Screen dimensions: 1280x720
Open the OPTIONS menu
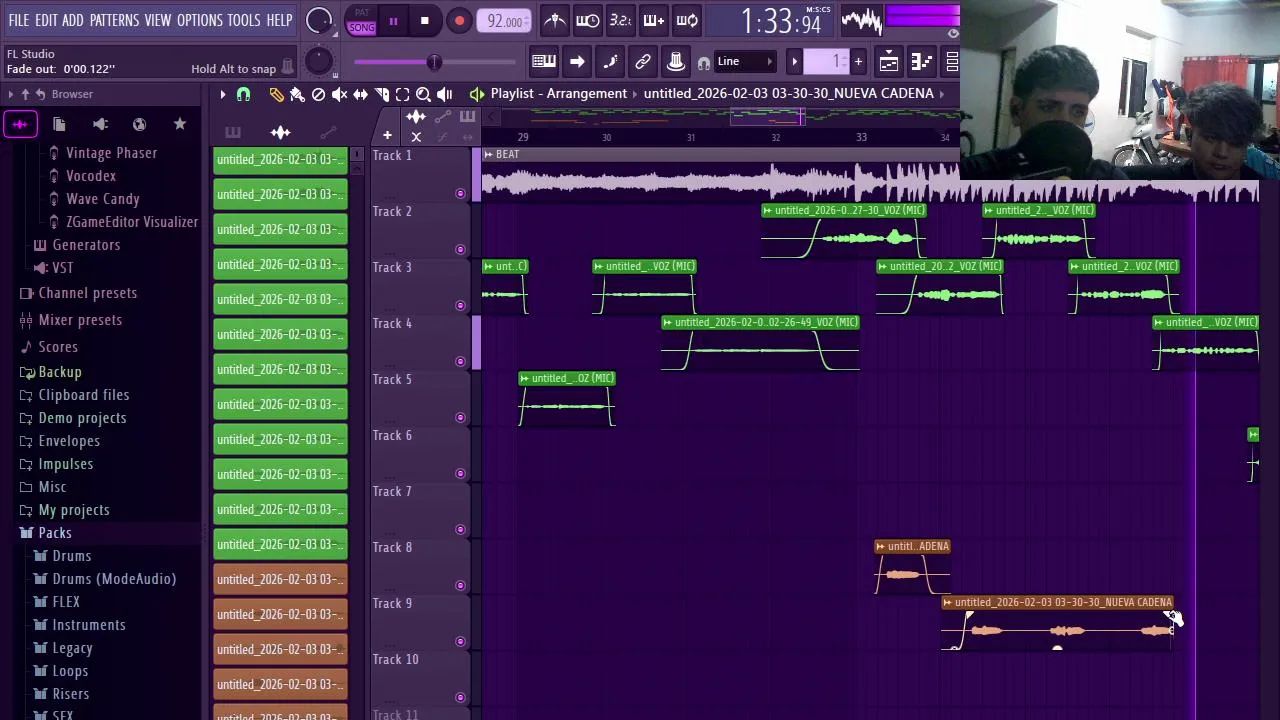coord(200,20)
